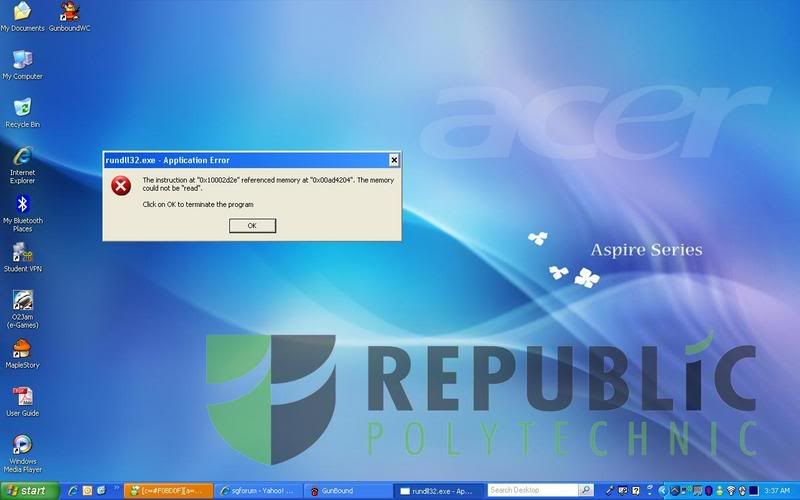Click the Internet Explorer quick launch icon

tap(73, 491)
